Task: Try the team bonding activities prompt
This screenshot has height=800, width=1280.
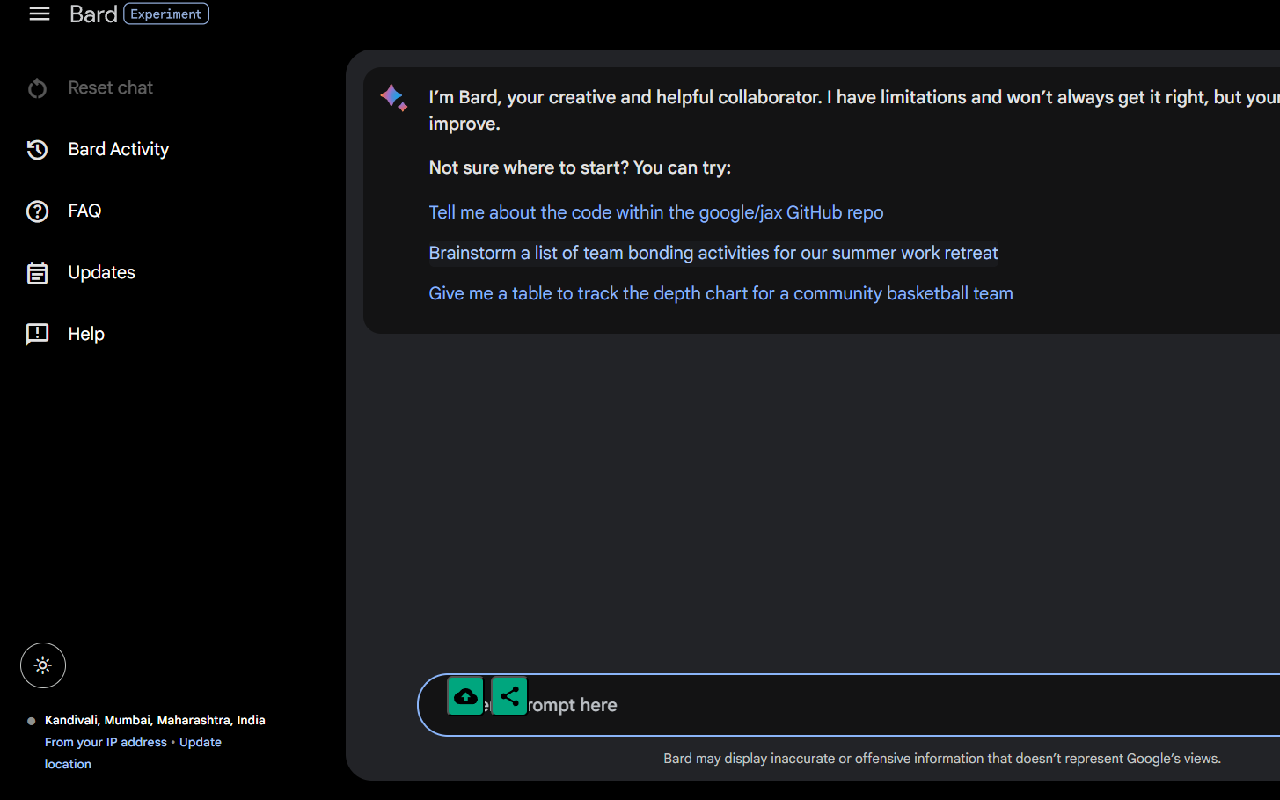Action: pos(713,253)
